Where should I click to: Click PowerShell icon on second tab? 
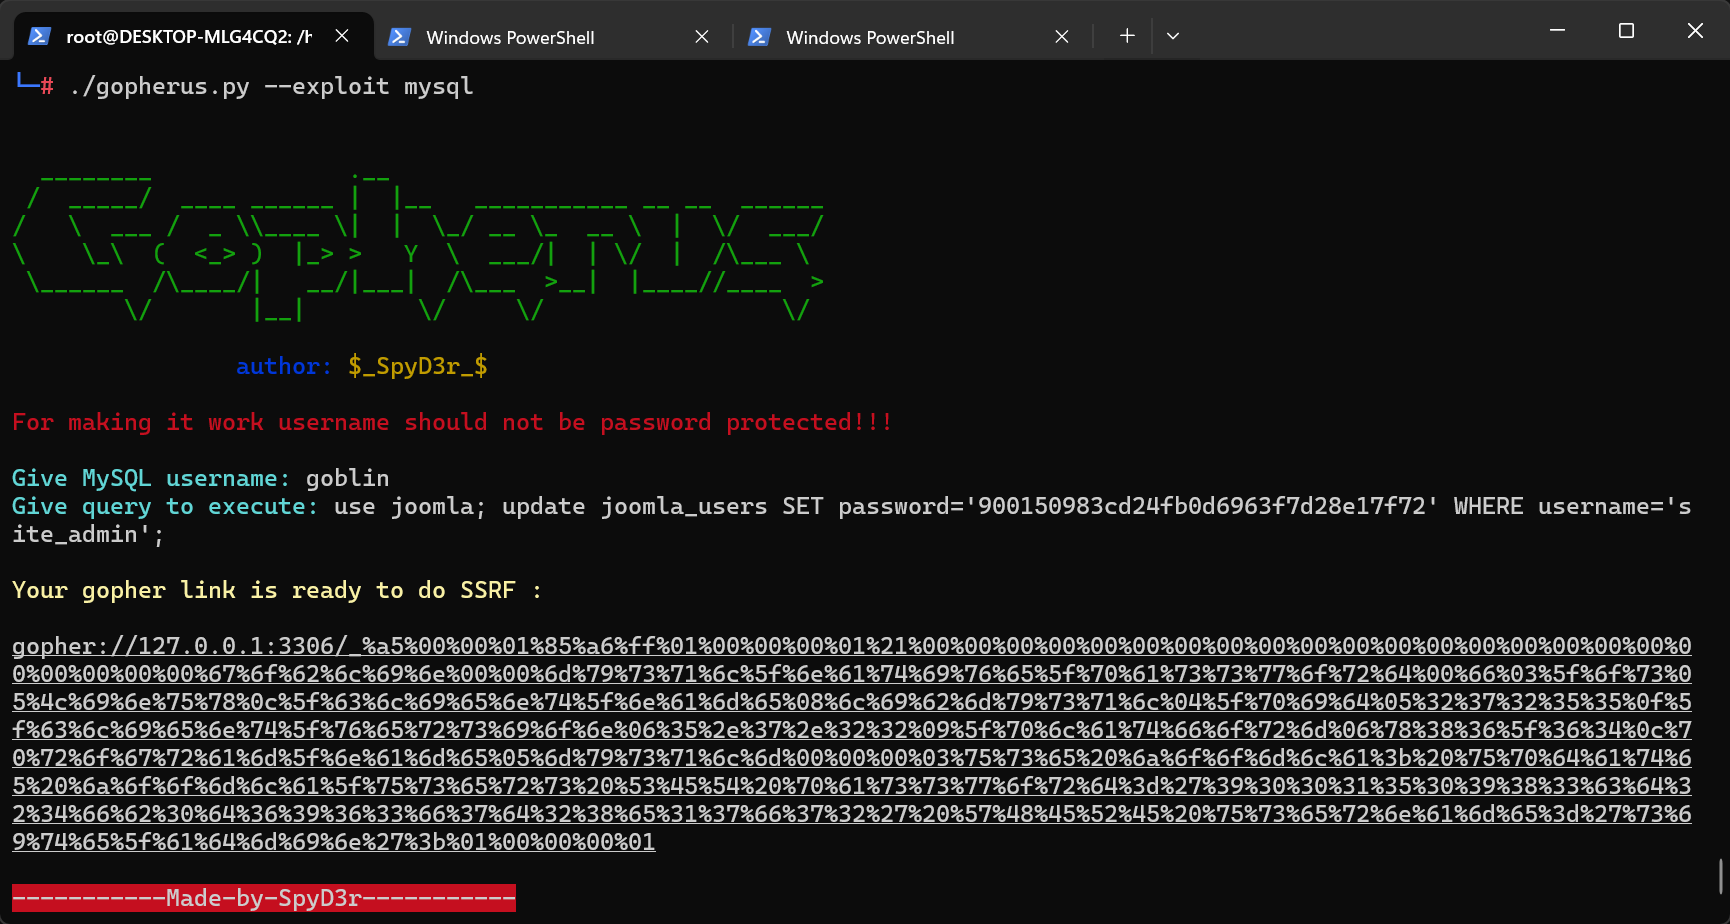click(399, 37)
